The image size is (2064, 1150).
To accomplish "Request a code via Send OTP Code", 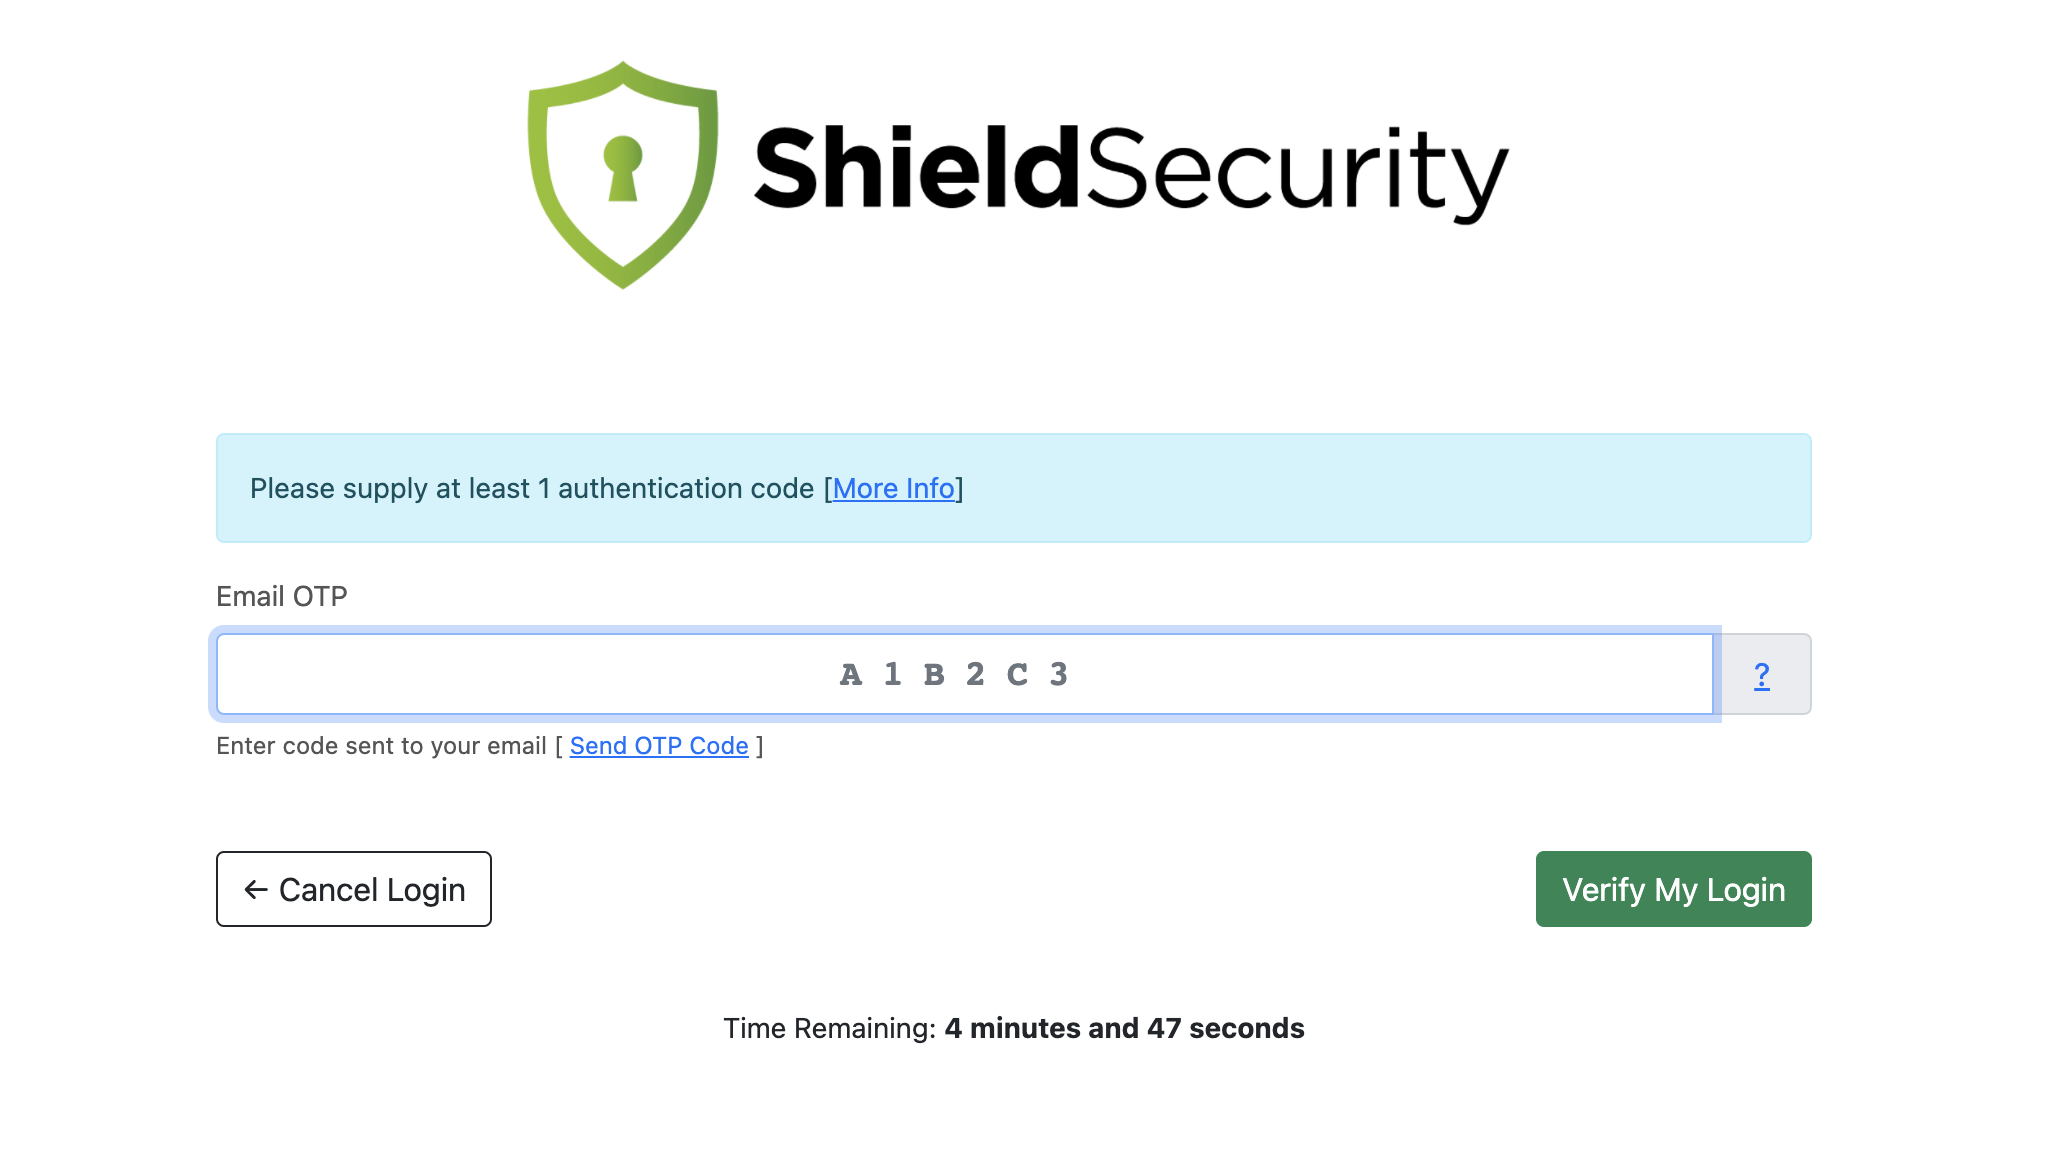I will click(658, 746).
